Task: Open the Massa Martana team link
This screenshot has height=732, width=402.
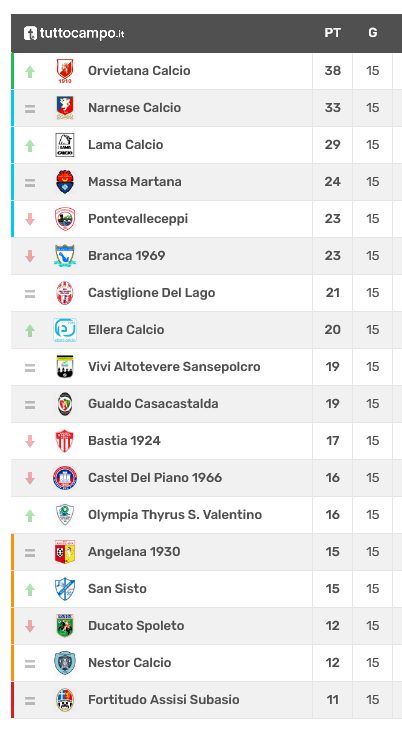Action: click(135, 182)
